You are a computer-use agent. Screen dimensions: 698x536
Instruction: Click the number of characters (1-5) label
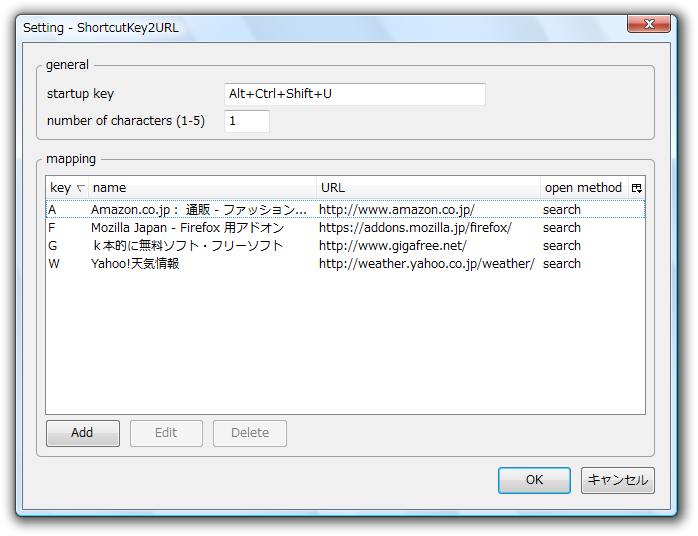(126, 121)
